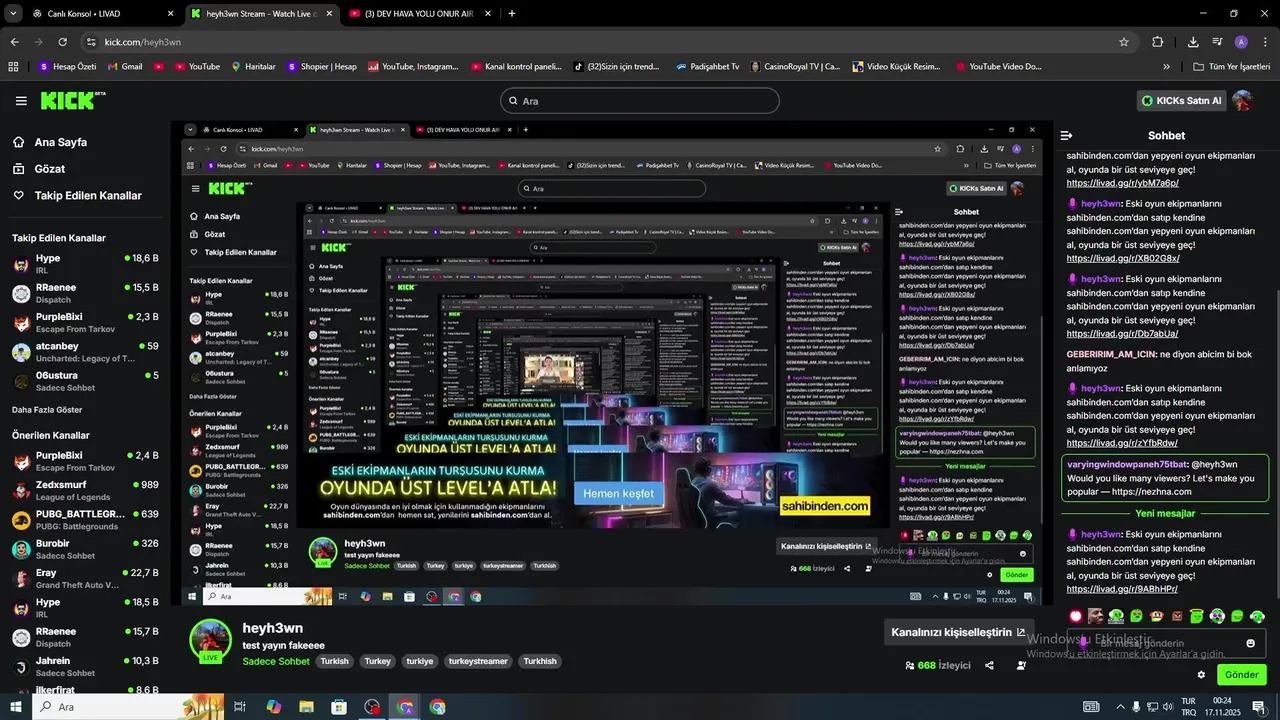Pick the red heart emote
This screenshot has height=720, width=1280.
pyautogui.click(x=1076, y=616)
